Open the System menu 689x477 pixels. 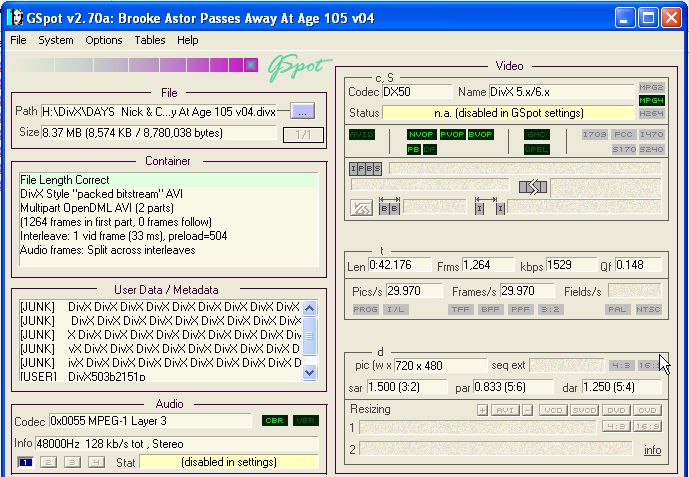pyautogui.click(x=55, y=40)
